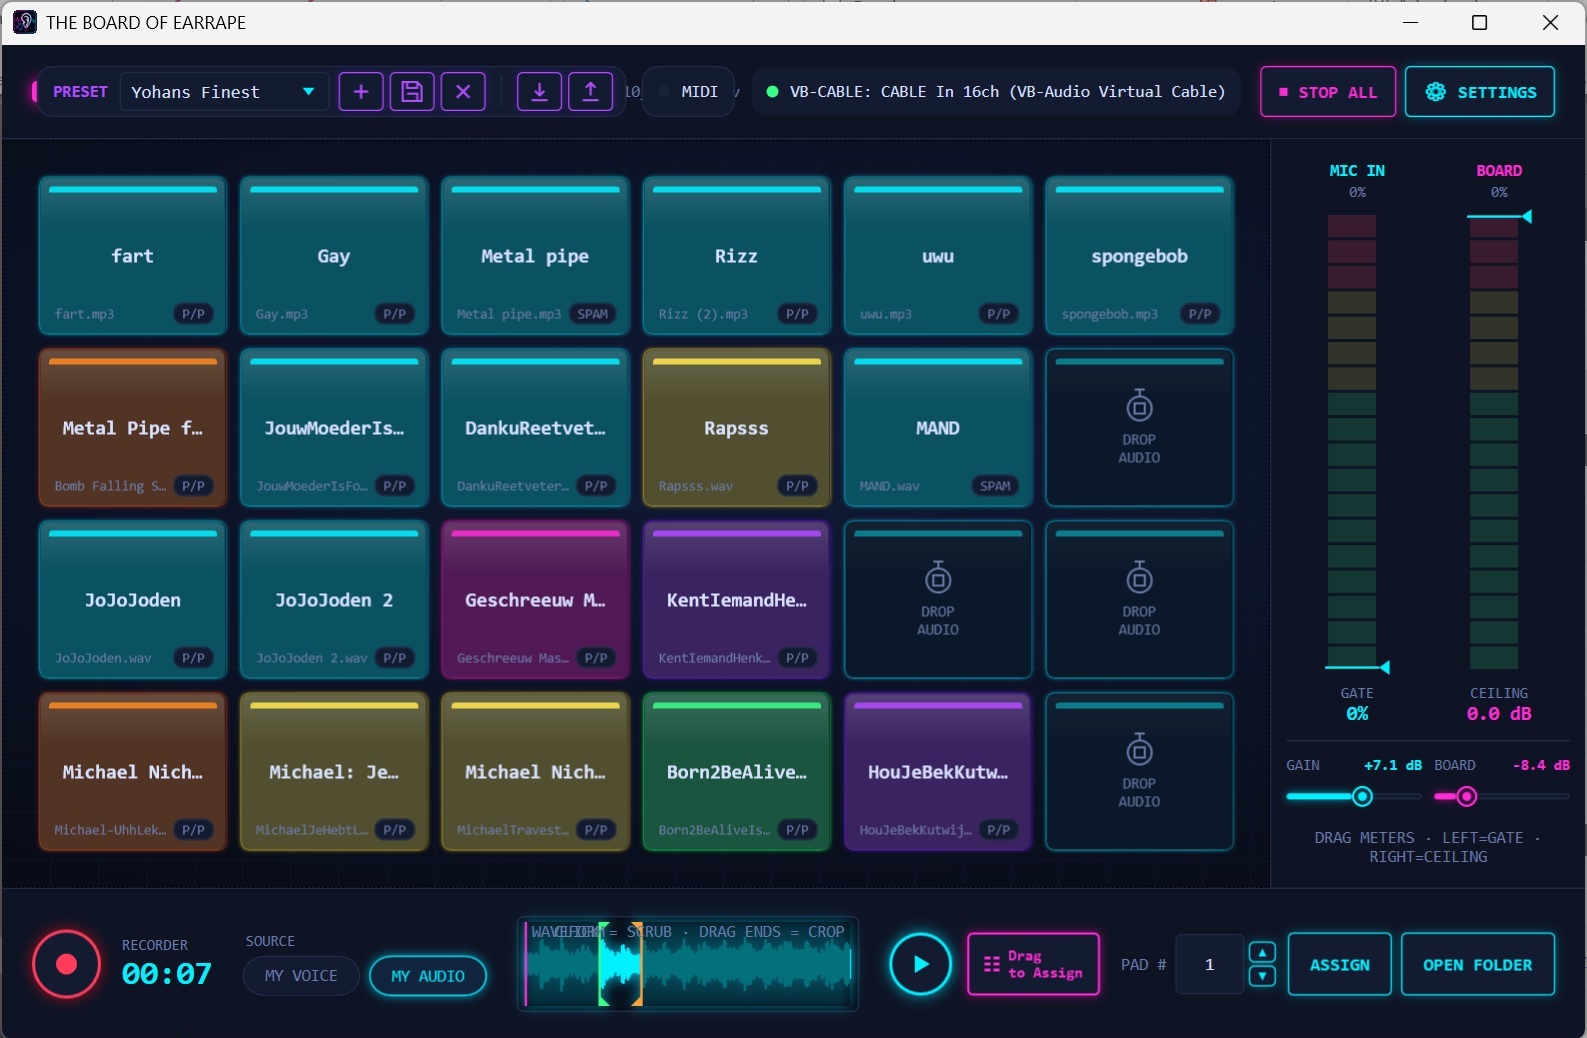Click the settings gear icon
Viewport: 1587px width, 1038px height.
coord(1435,92)
